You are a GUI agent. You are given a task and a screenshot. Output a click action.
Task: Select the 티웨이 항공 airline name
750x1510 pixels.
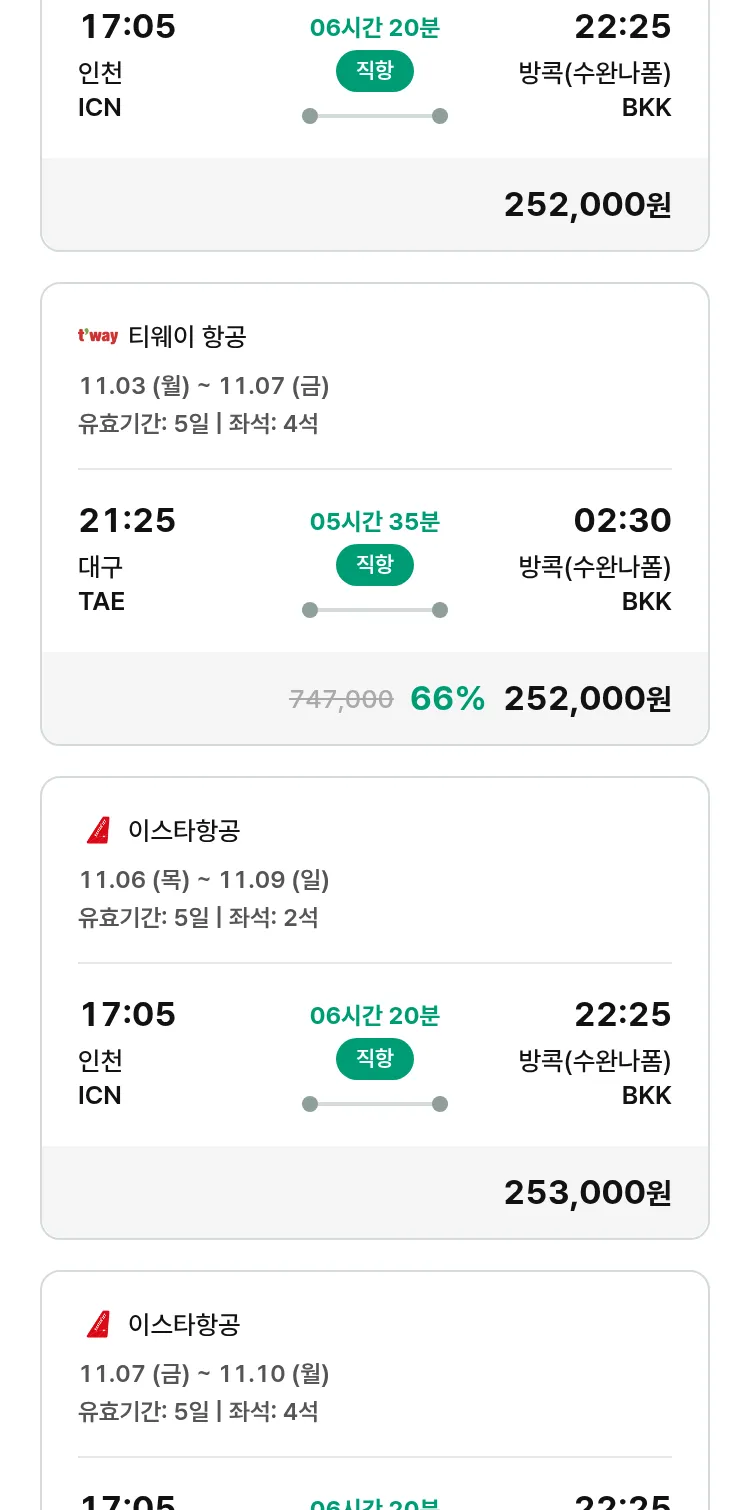[187, 337]
